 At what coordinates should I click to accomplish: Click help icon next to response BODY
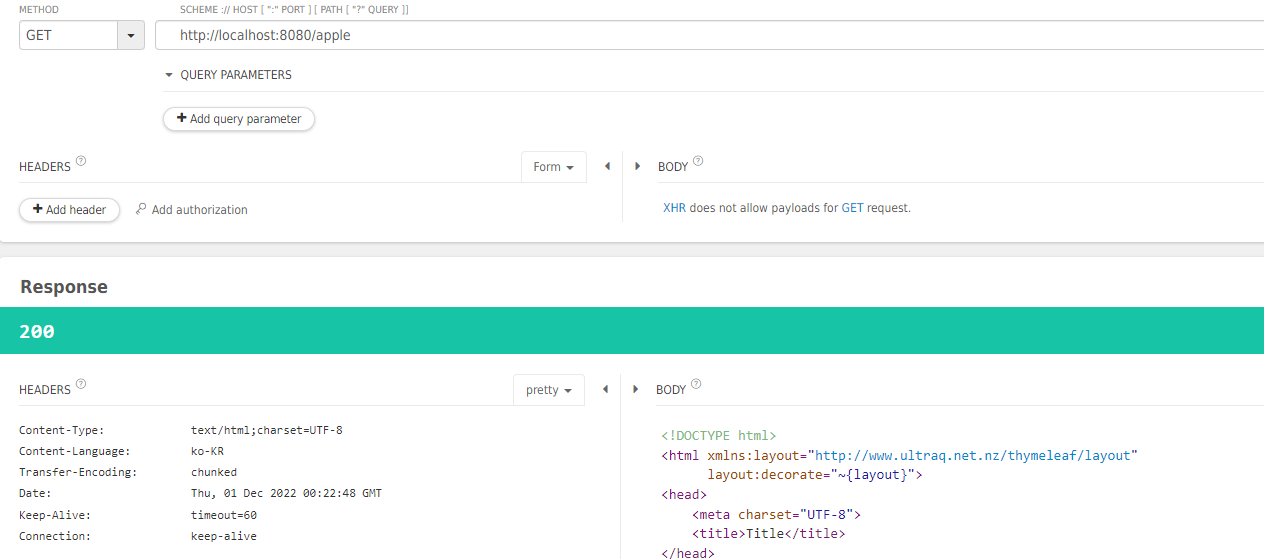696,384
